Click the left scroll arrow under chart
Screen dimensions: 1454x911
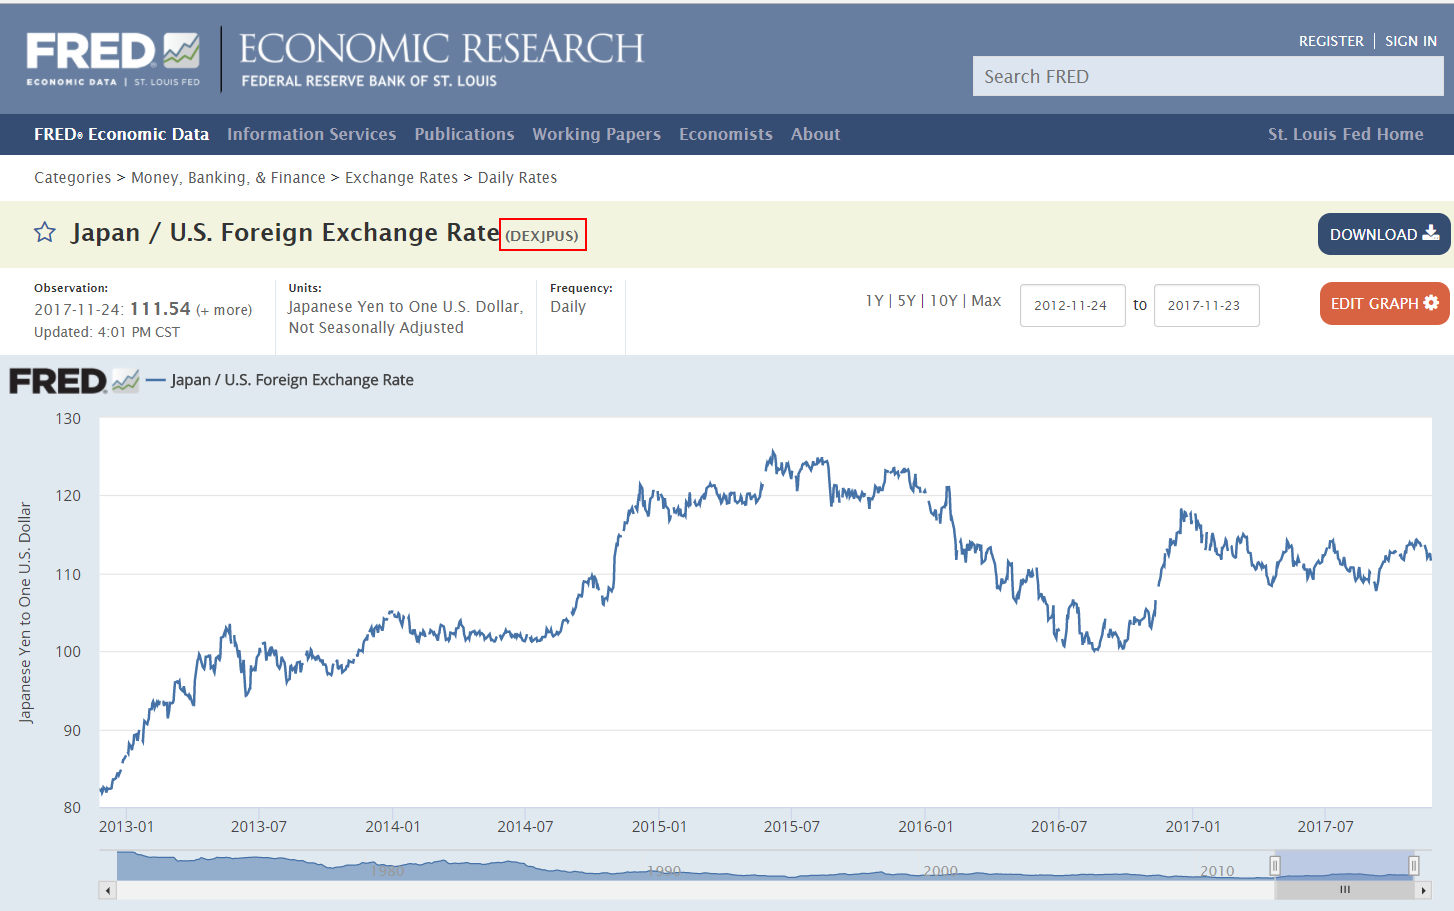click(108, 890)
